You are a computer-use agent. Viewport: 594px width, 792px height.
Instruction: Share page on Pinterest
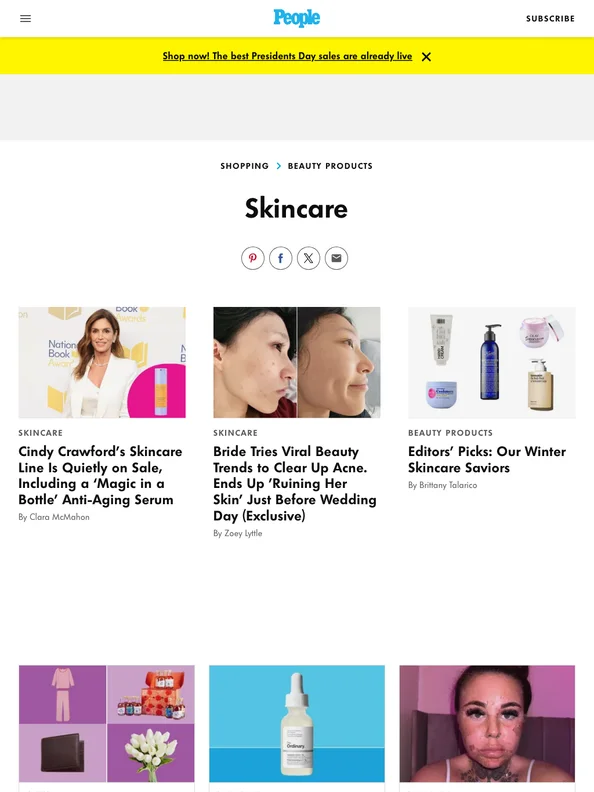click(x=253, y=258)
